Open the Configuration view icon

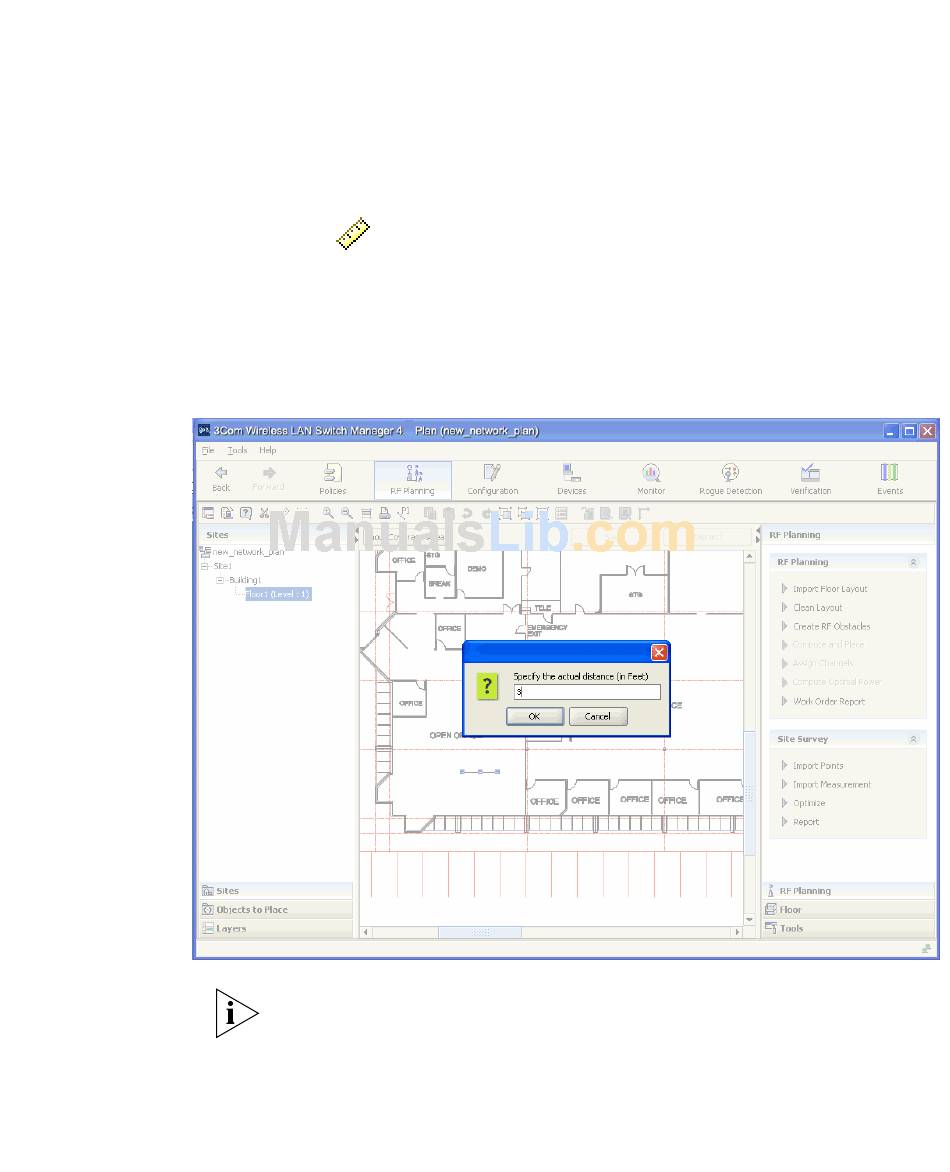pos(492,478)
